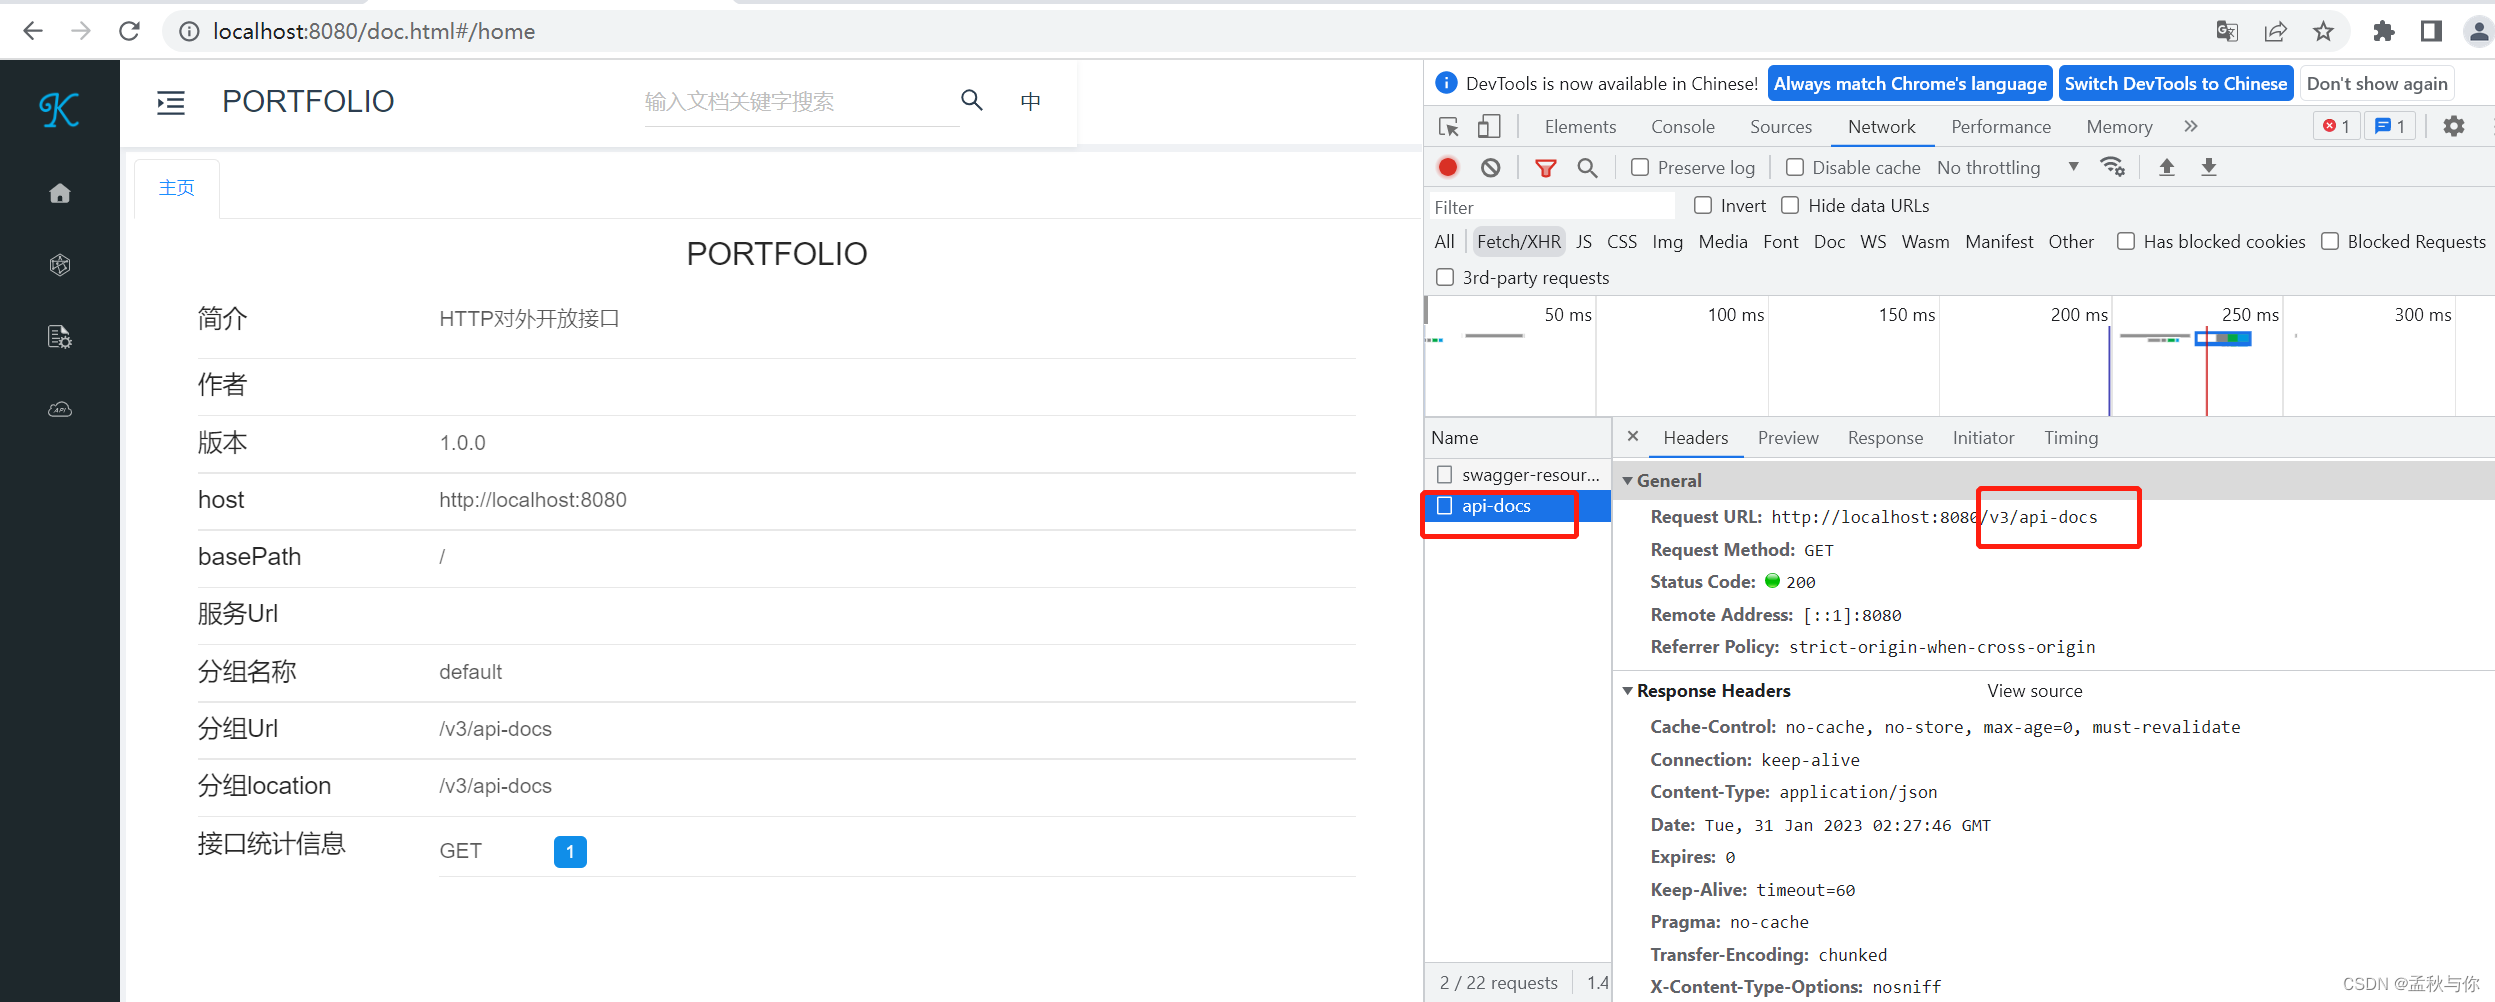Open network conditions wifi icon
2495x1002 pixels.
point(2112,167)
